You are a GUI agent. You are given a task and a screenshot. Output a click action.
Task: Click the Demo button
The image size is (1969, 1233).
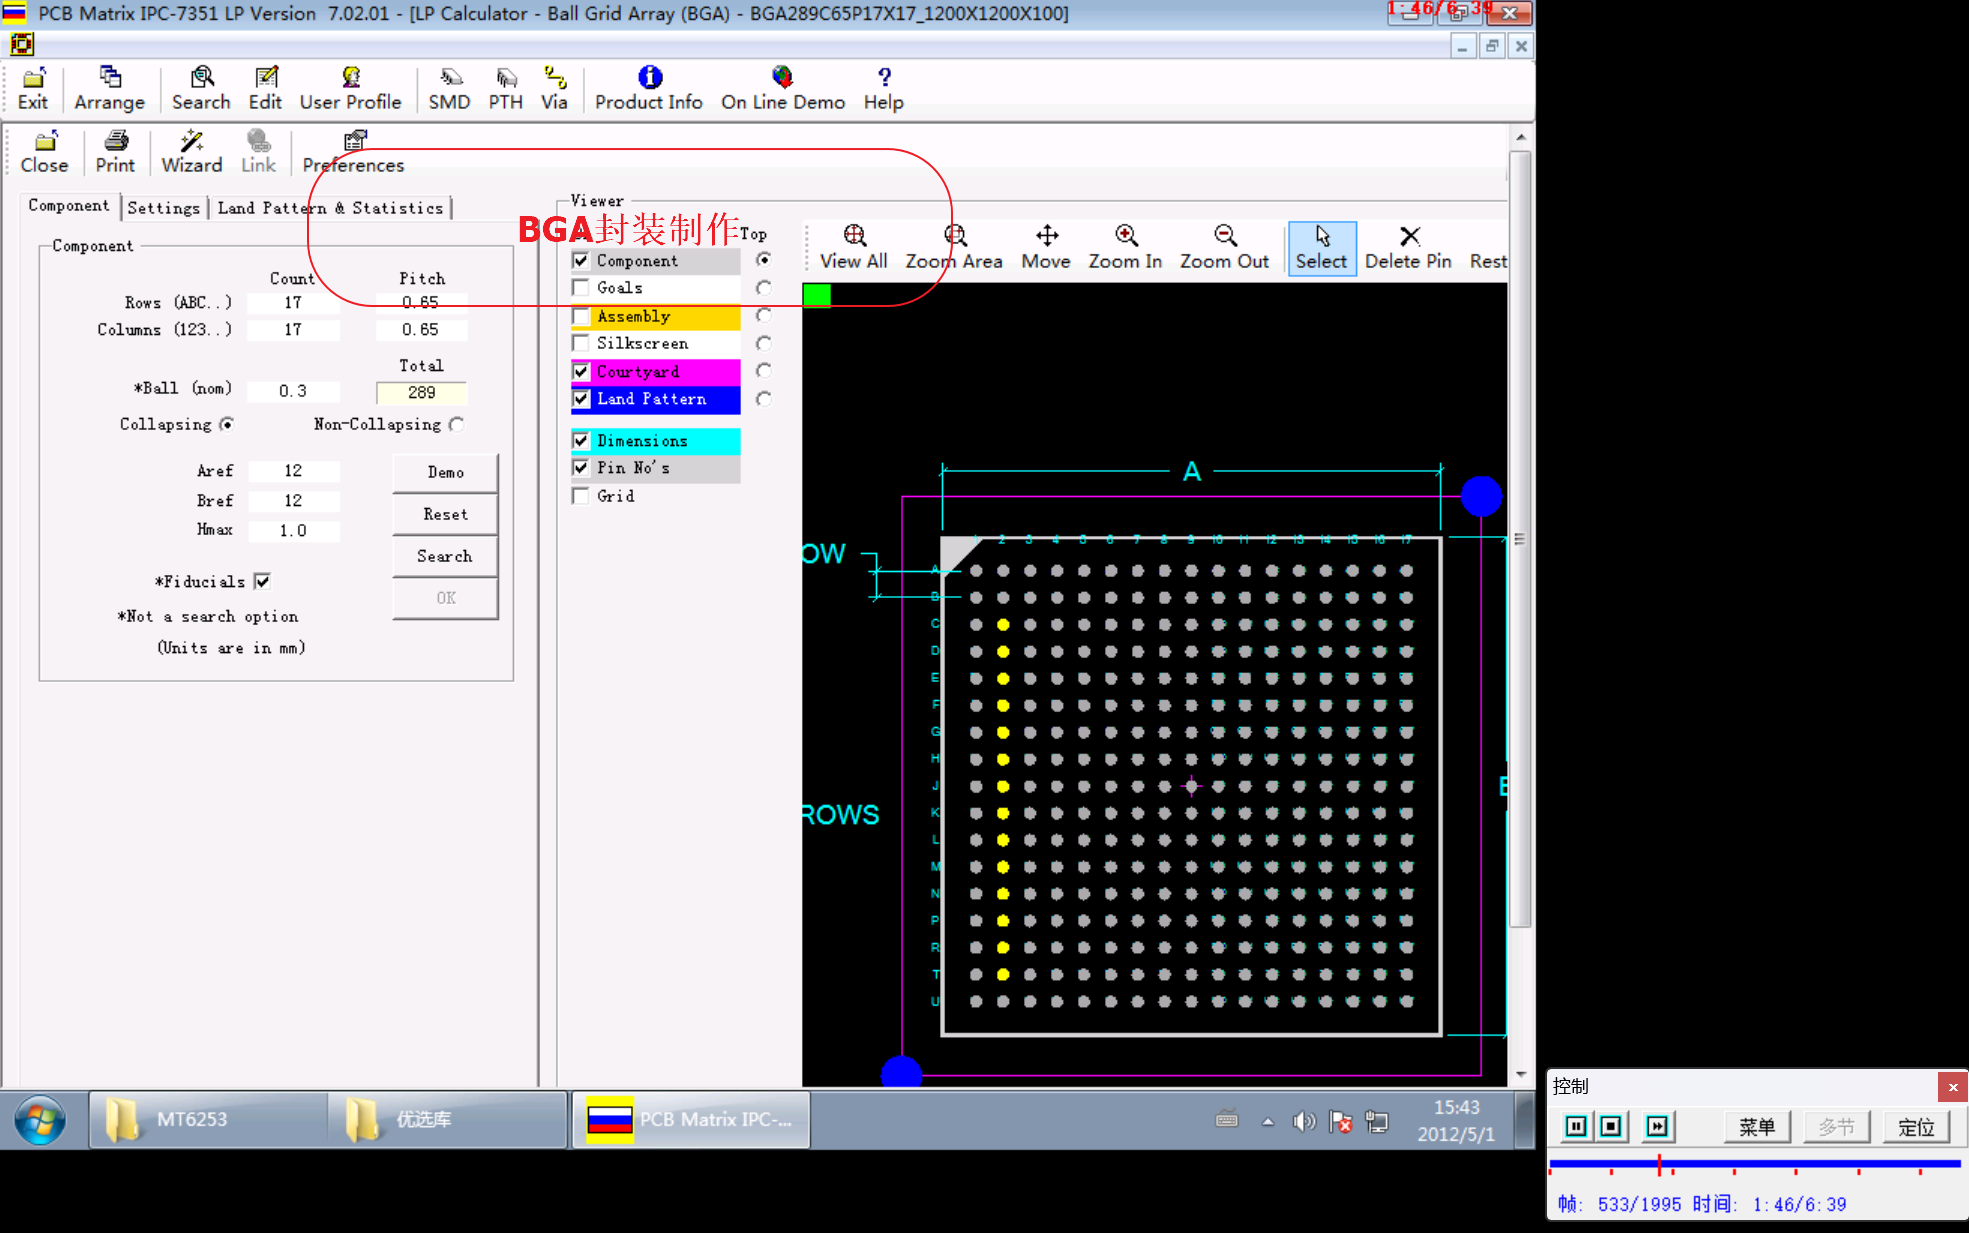click(445, 472)
